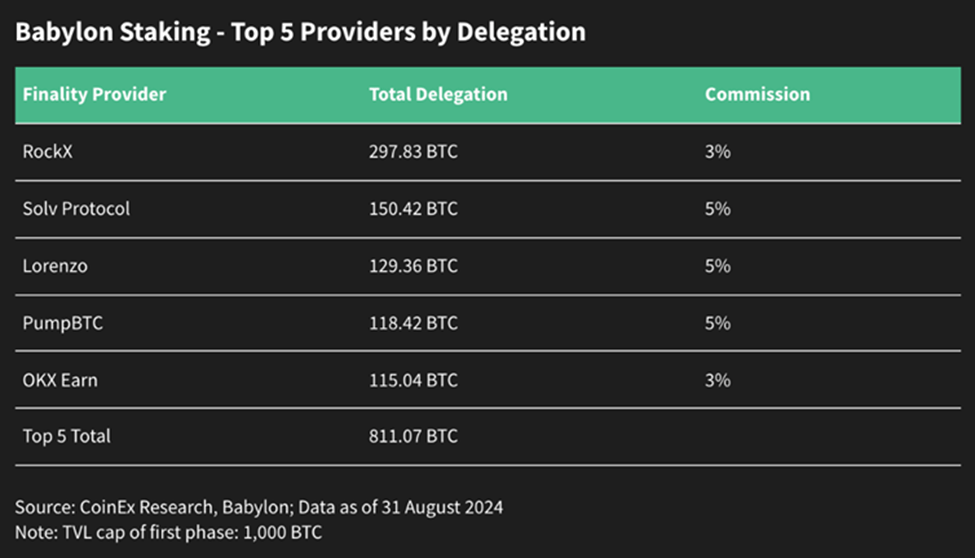Click the 115.04 BTC delegation value
This screenshot has height=558, width=975.
coord(413,380)
